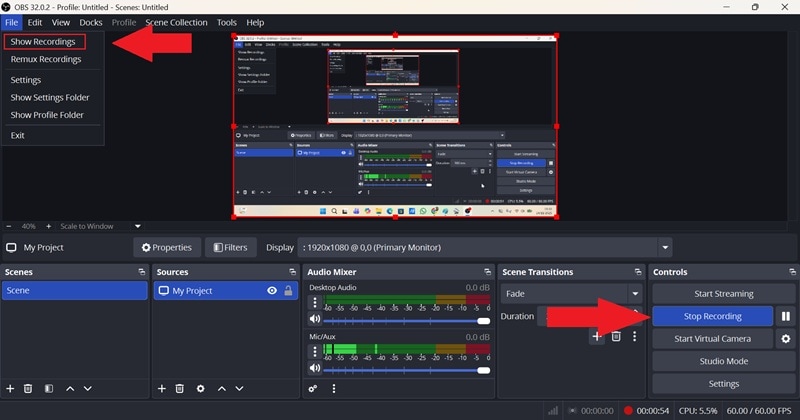Mute Desktop Audio speaker icon
The image size is (800, 420).
[315, 319]
